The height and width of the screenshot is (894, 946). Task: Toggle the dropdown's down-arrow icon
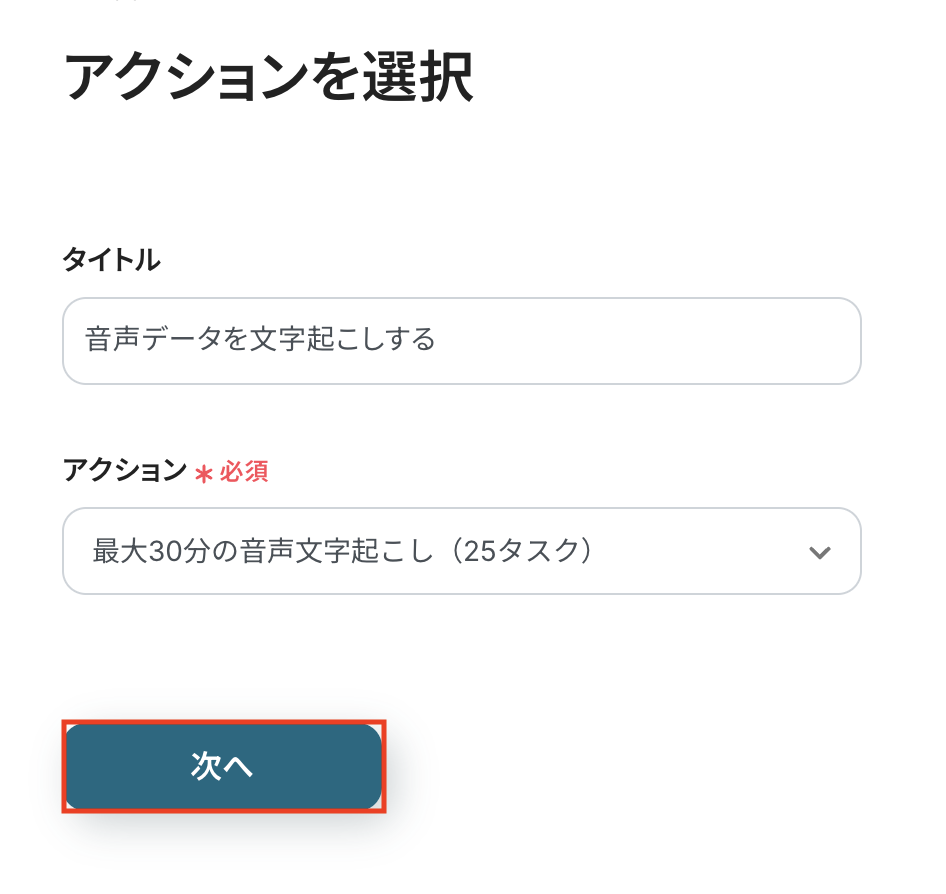pos(820,553)
